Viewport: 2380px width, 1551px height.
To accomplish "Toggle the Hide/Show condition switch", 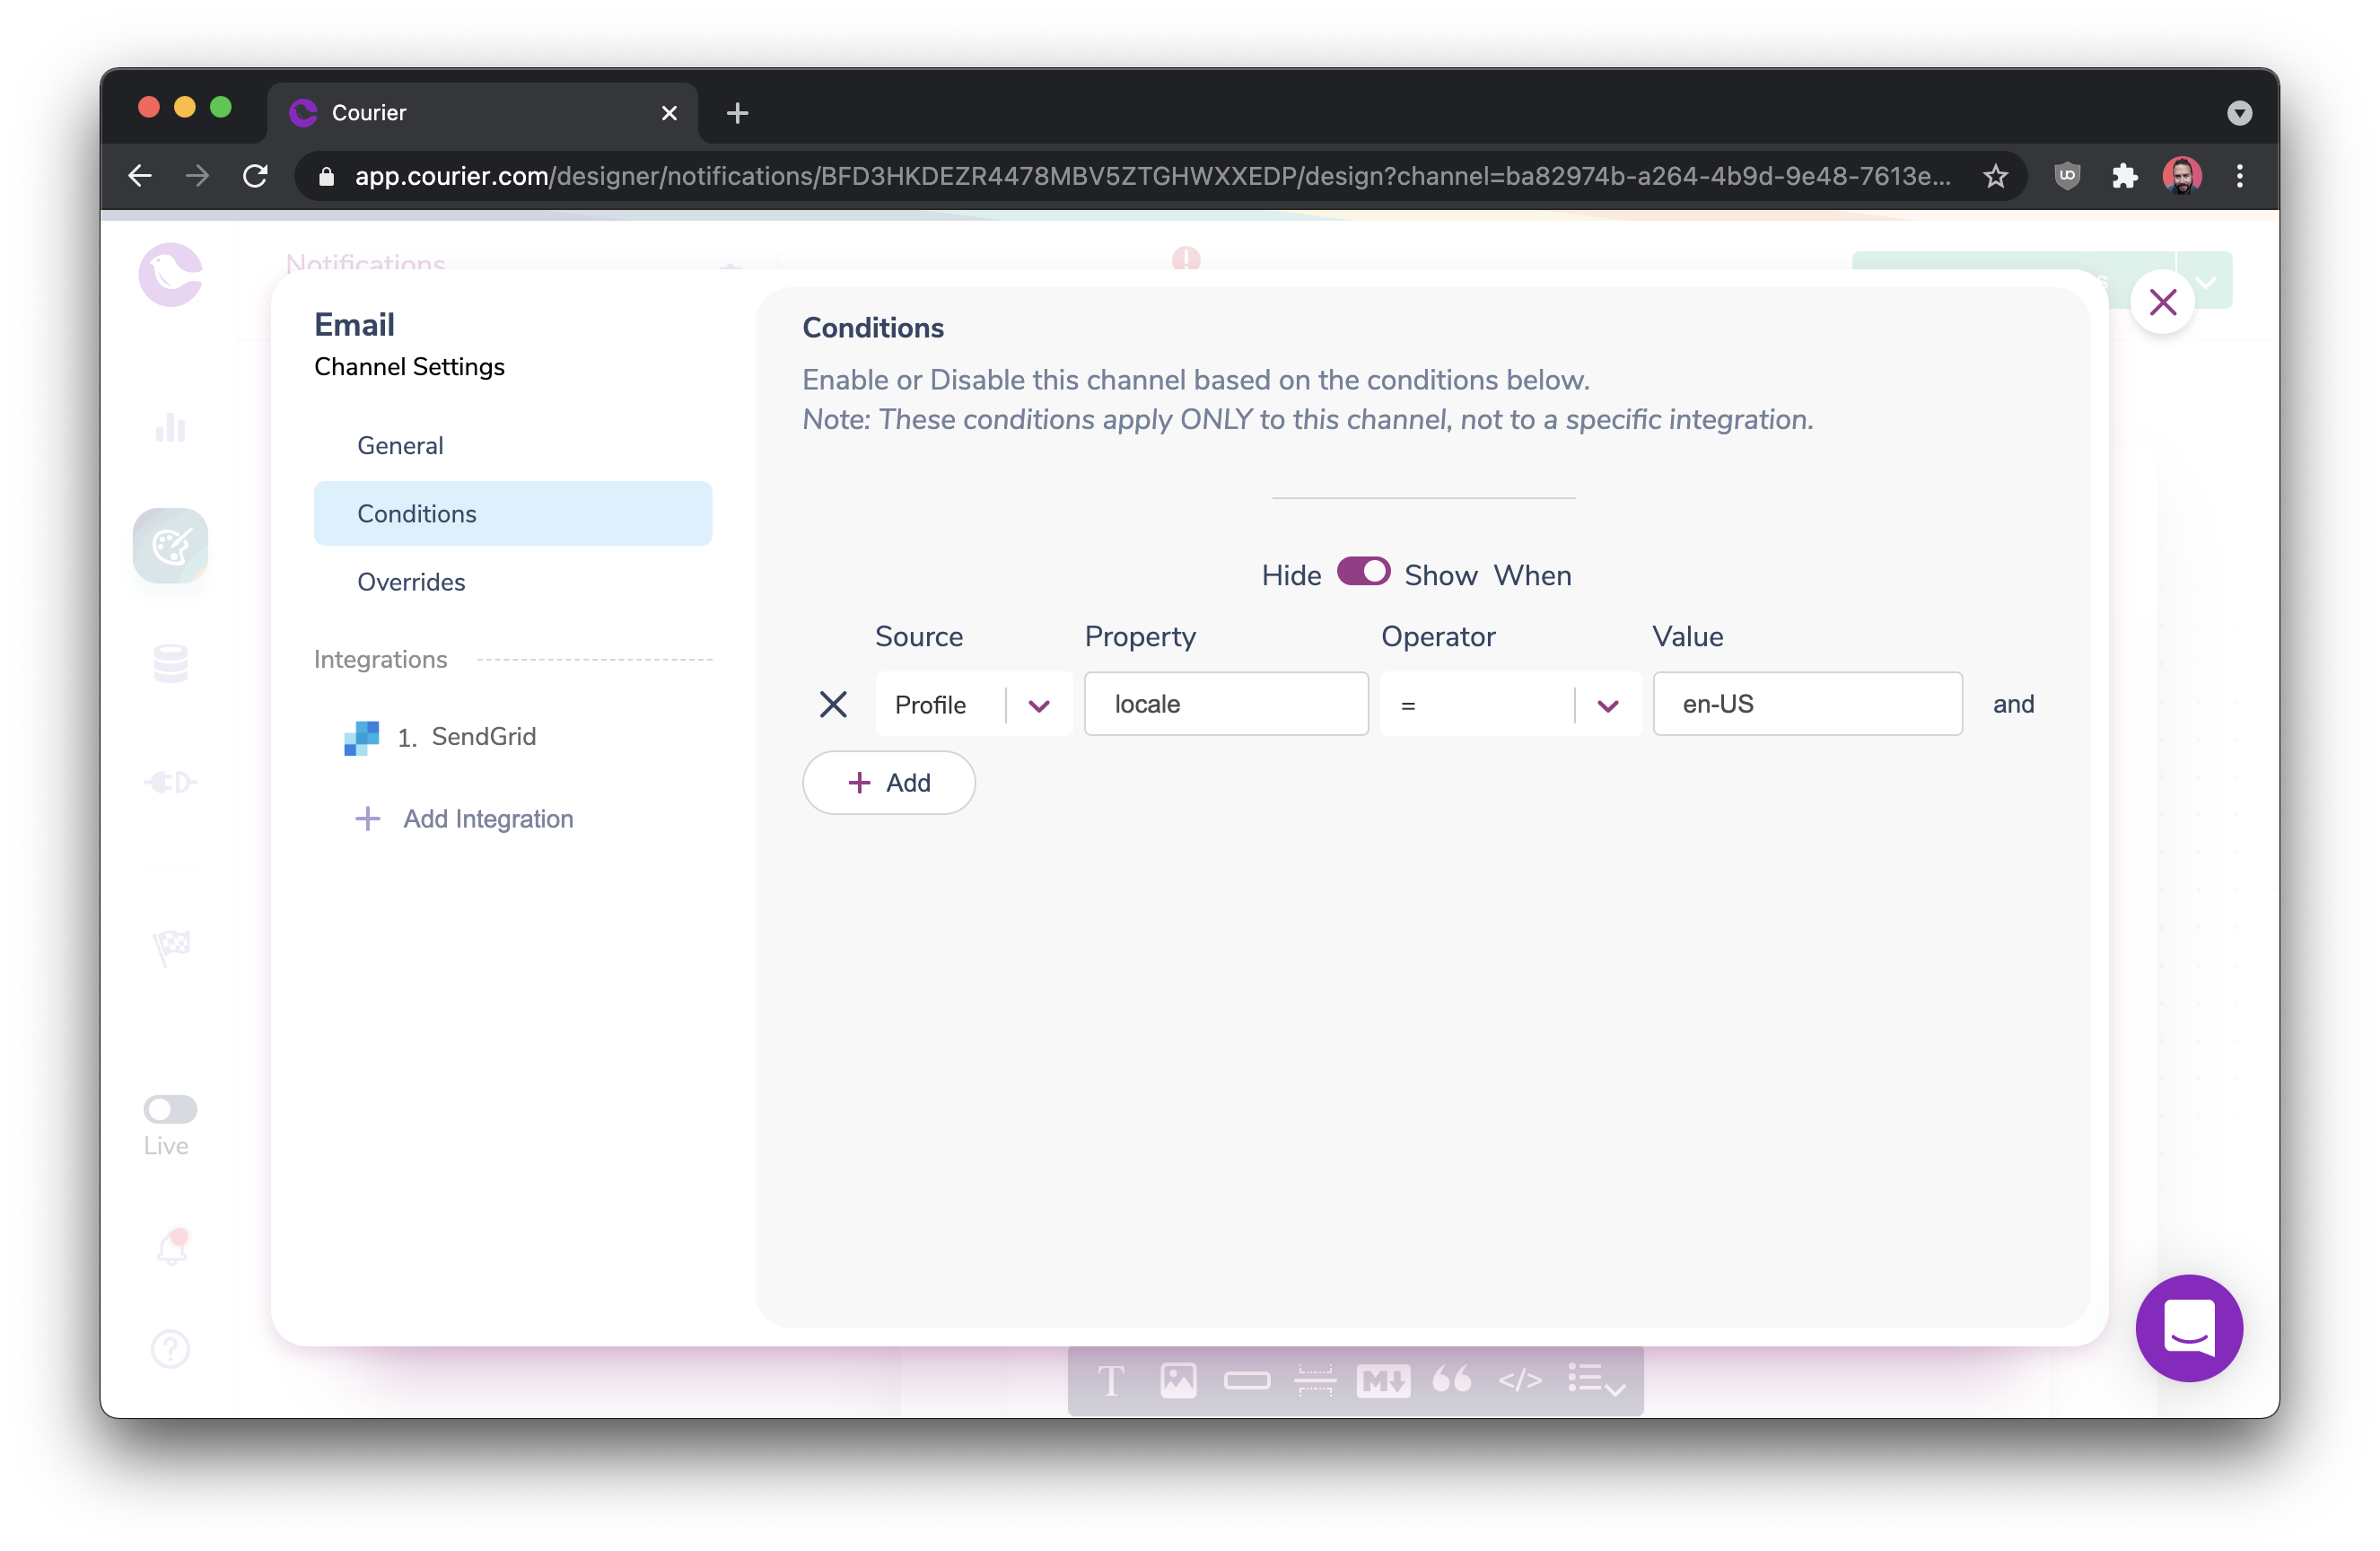I will click(1363, 572).
